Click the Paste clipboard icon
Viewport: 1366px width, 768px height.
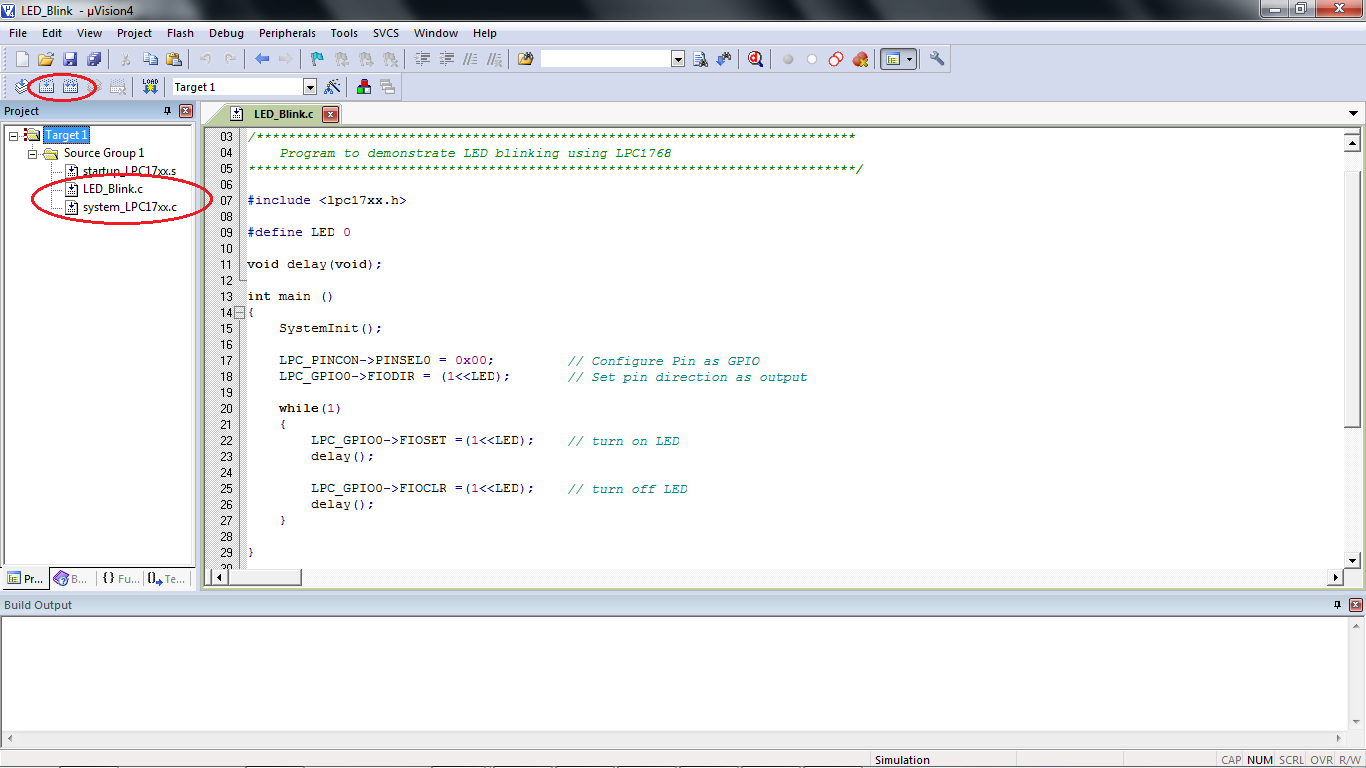coord(174,59)
